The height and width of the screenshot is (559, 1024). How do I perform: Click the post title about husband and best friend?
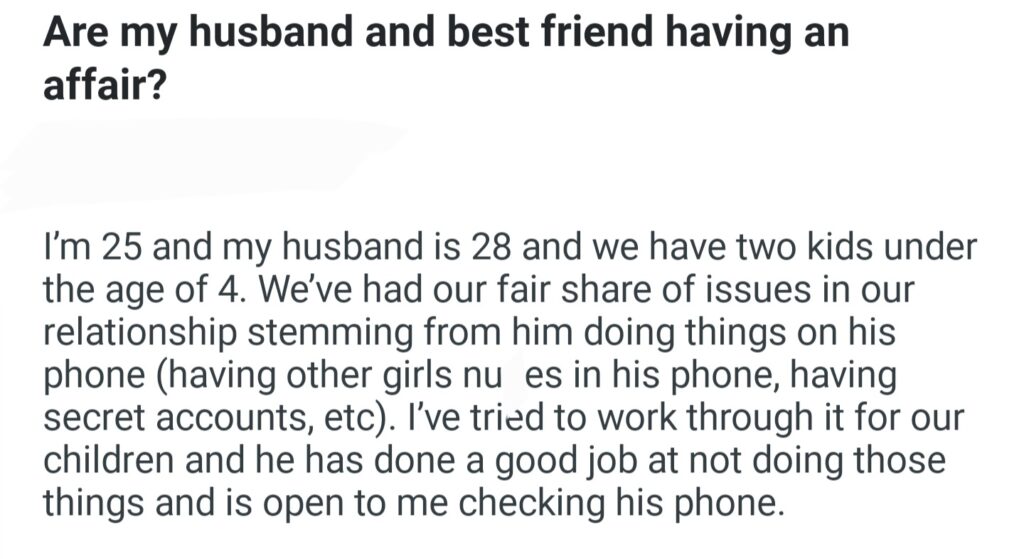(x=445, y=34)
